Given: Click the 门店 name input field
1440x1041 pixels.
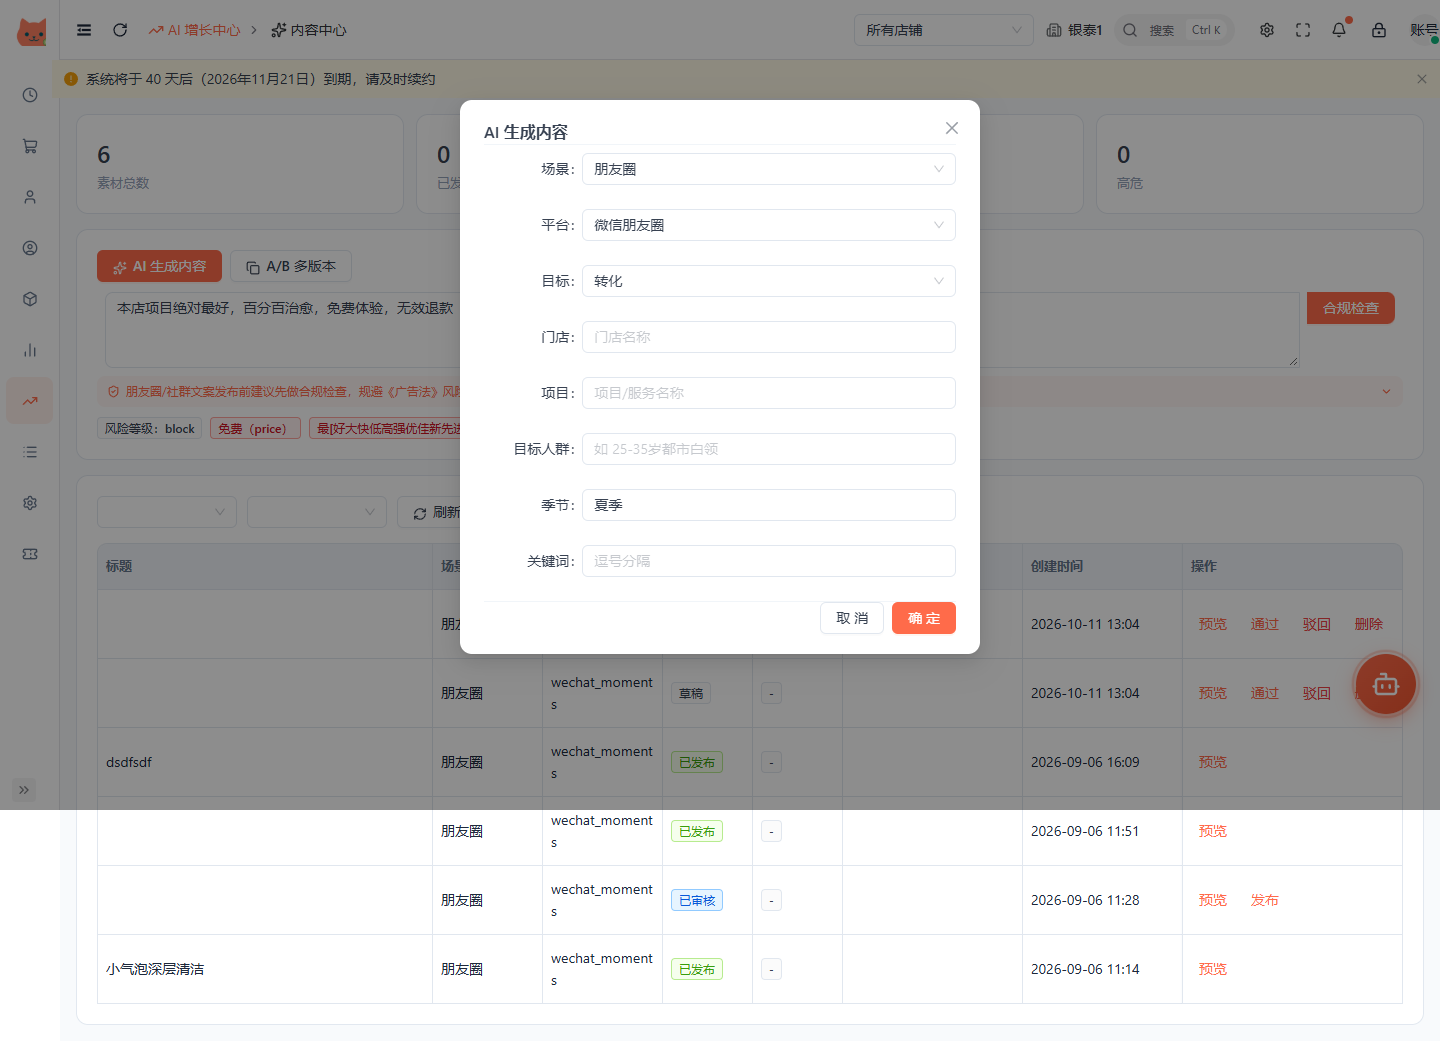Looking at the screenshot, I should (768, 337).
